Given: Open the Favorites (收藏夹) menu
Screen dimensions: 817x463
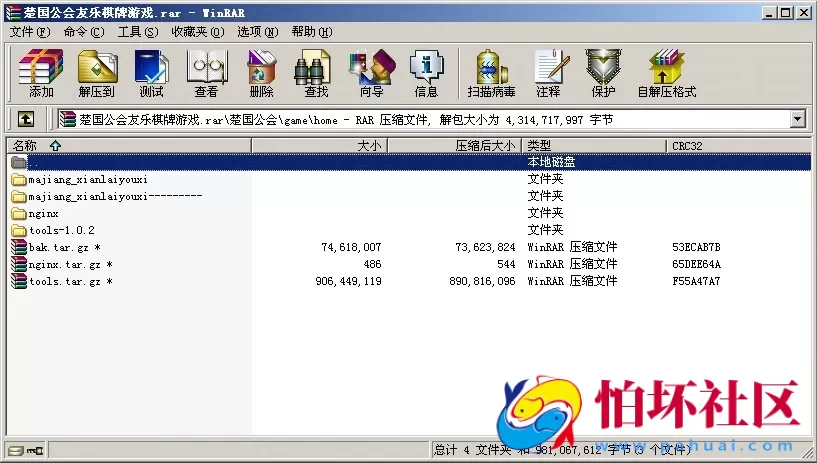Looking at the screenshot, I should tap(198, 32).
